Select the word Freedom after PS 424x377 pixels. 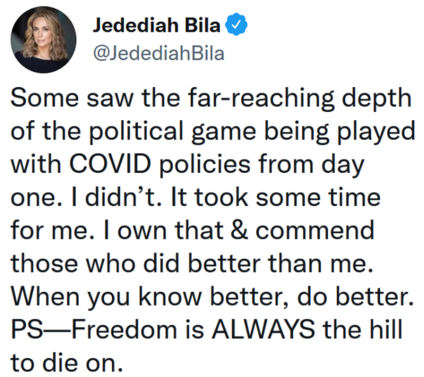click(x=124, y=329)
